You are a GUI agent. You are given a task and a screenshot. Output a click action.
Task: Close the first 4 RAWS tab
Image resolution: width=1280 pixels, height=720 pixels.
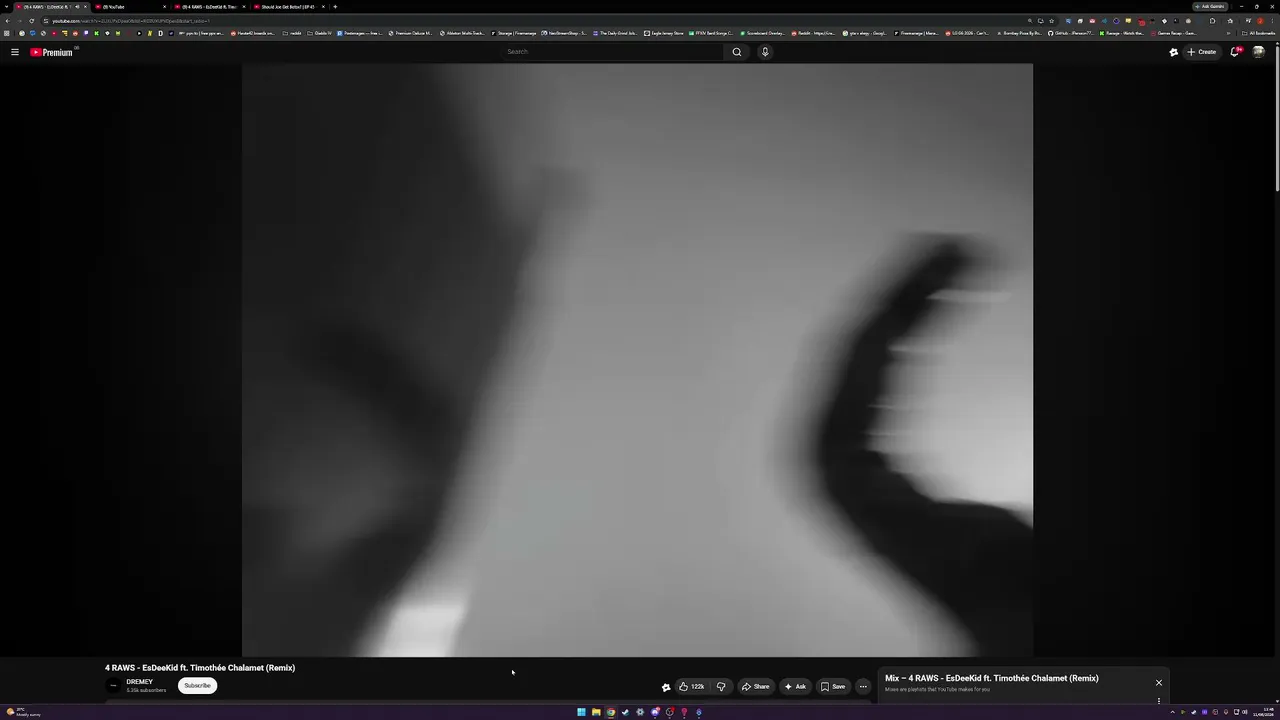tap(86, 7)
